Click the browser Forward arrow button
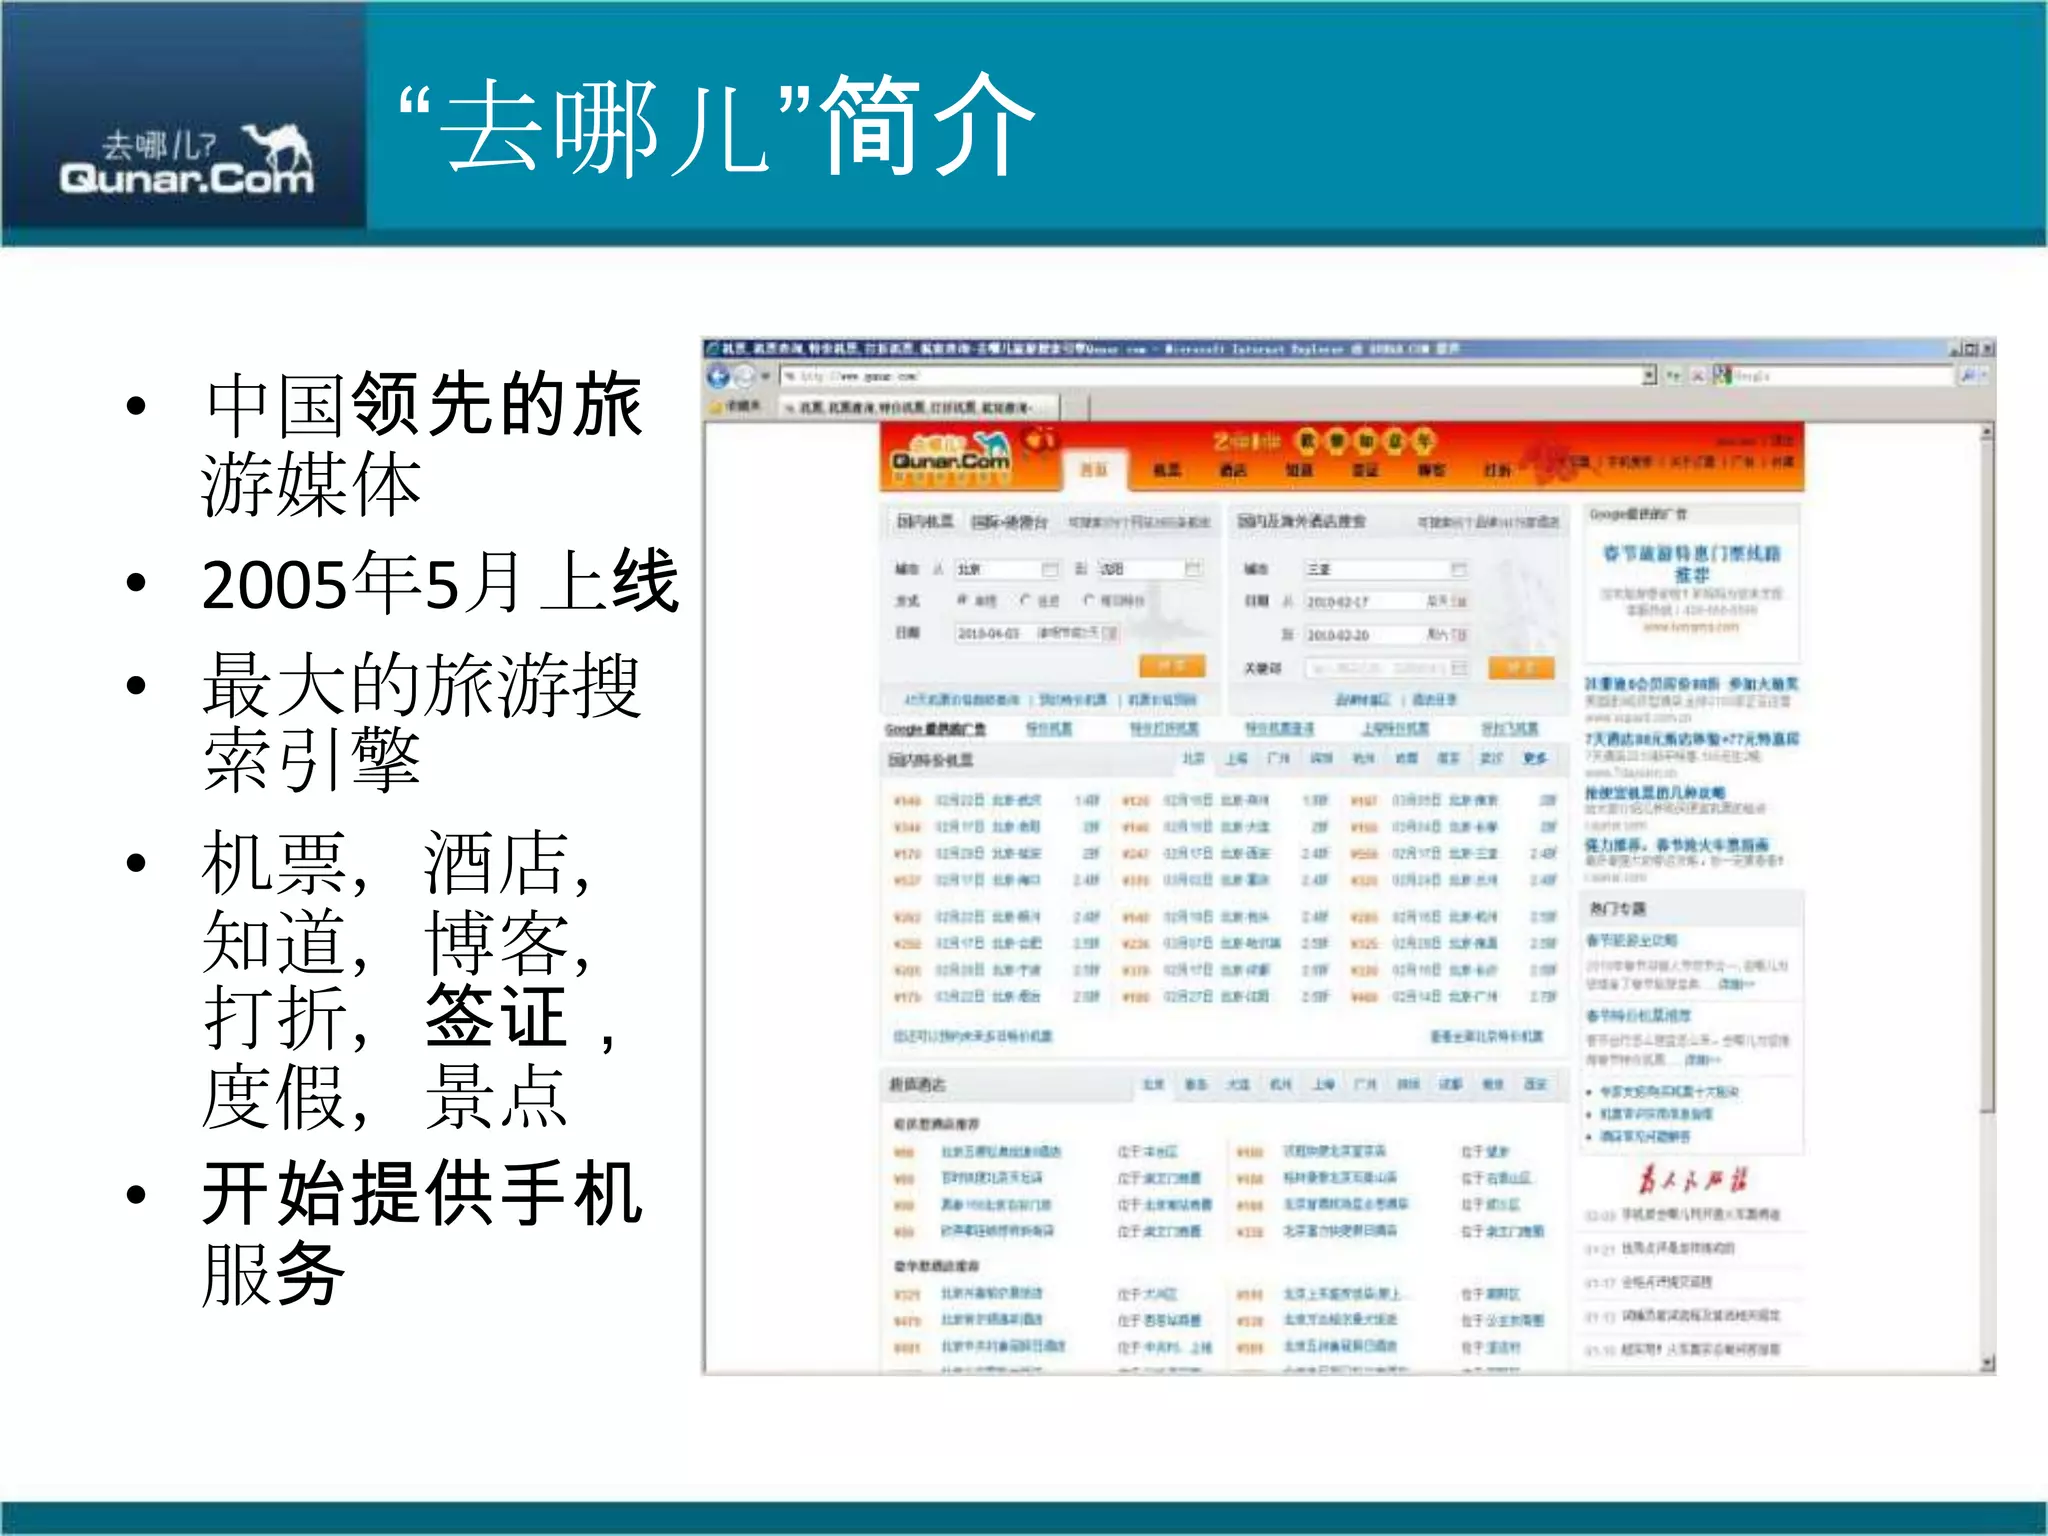 point(743,377)
